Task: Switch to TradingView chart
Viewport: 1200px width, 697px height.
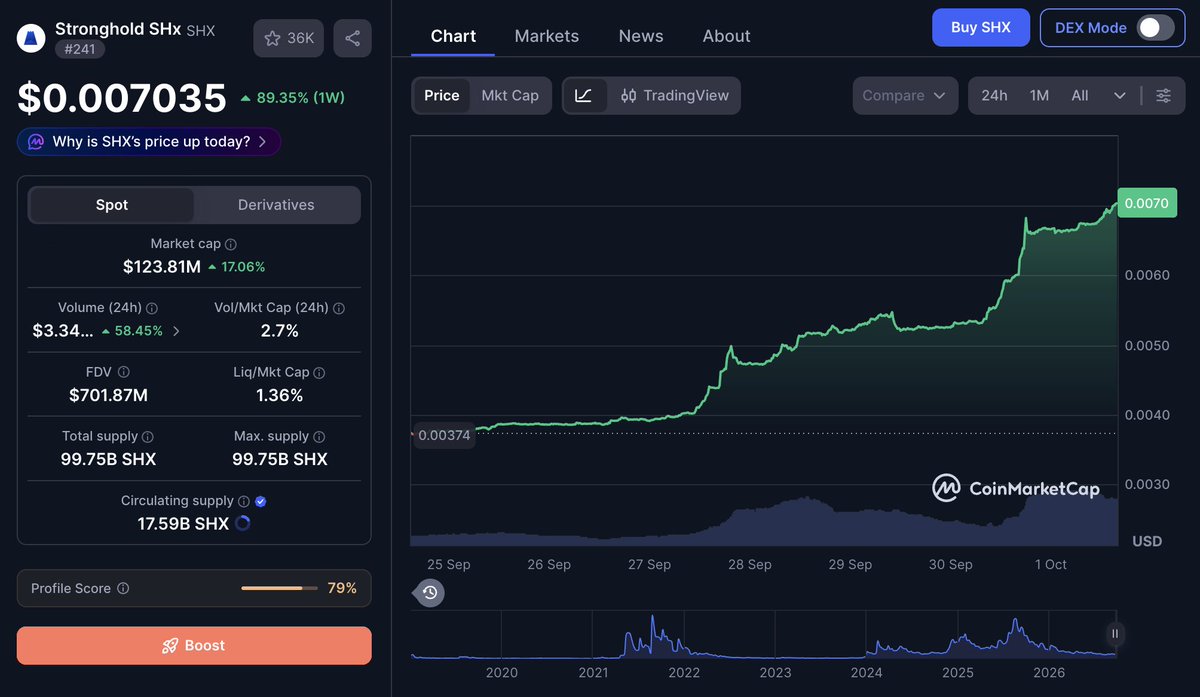Action: pyautogui.click(x=675, y=95)
